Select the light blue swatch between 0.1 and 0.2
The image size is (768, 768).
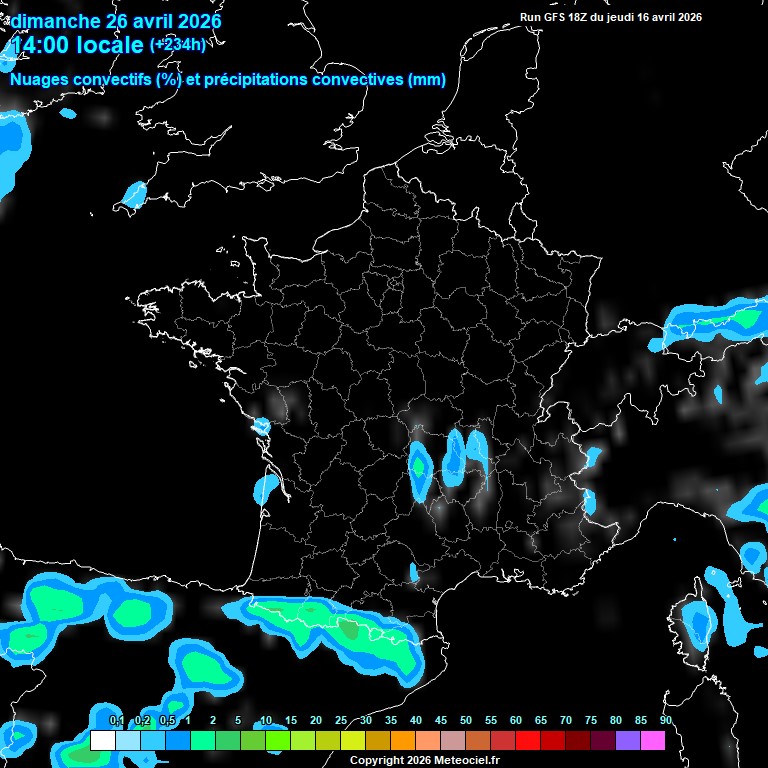pyautogui.click(x=128, y=741)
